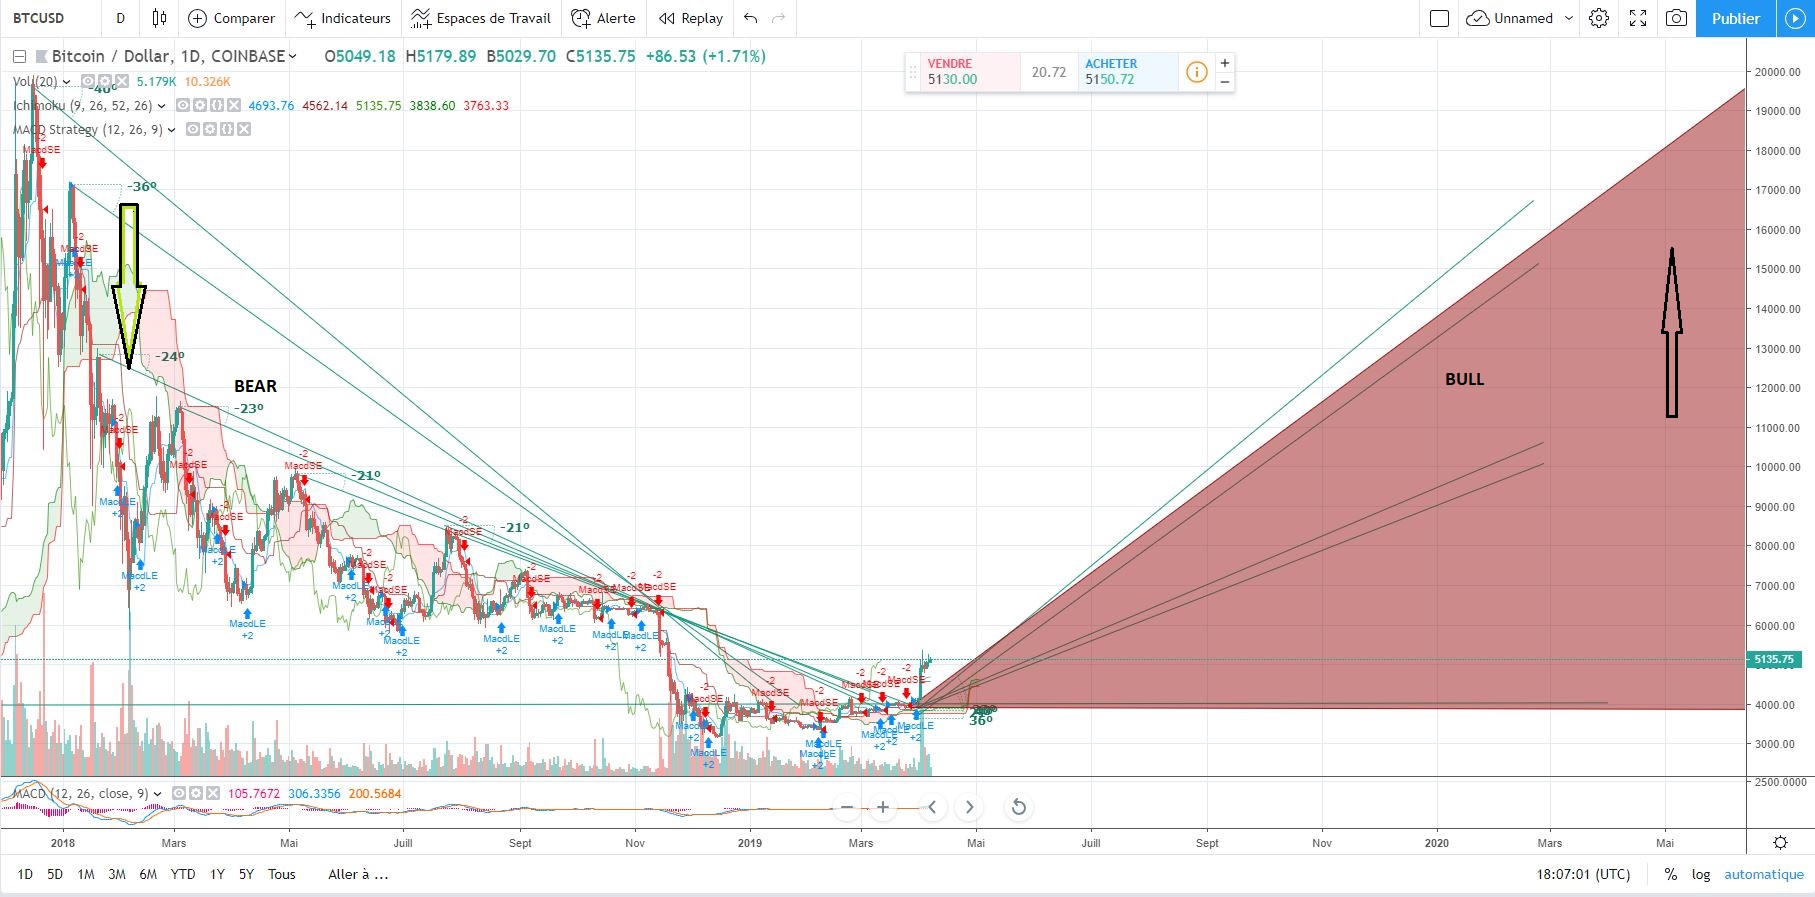Expand MACD (12, 26, close, 9) dropdown arrow
This screenshot has height=897, width=1815.
[158, 794]
